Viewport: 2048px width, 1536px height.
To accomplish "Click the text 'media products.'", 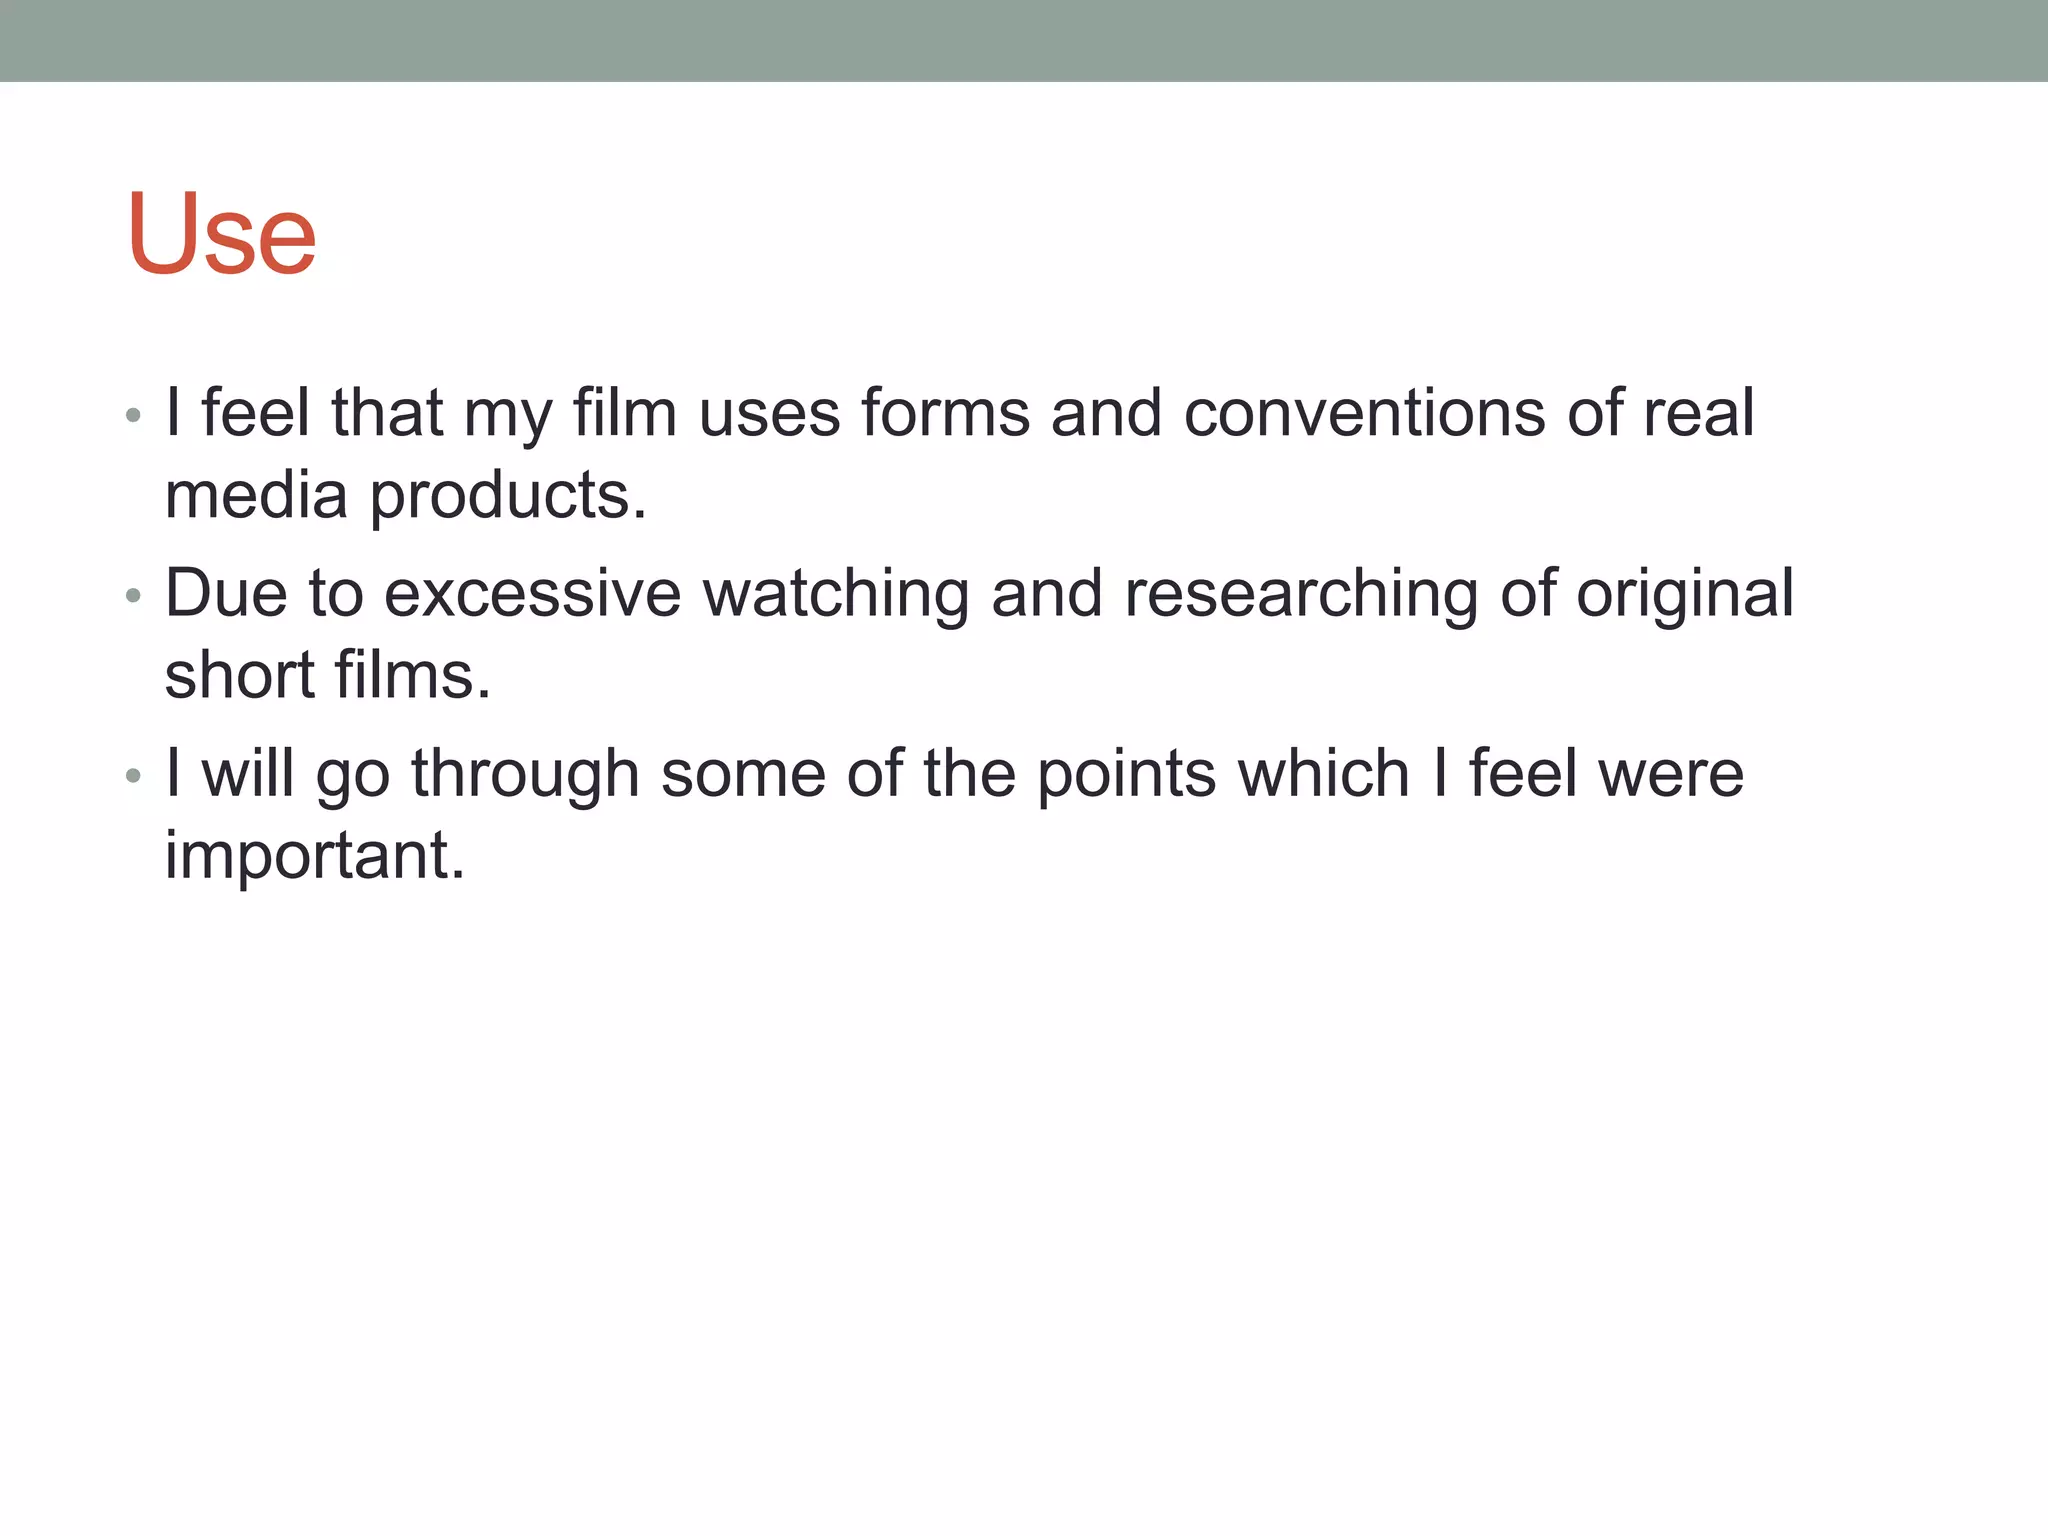I will (x=405, y=495).
